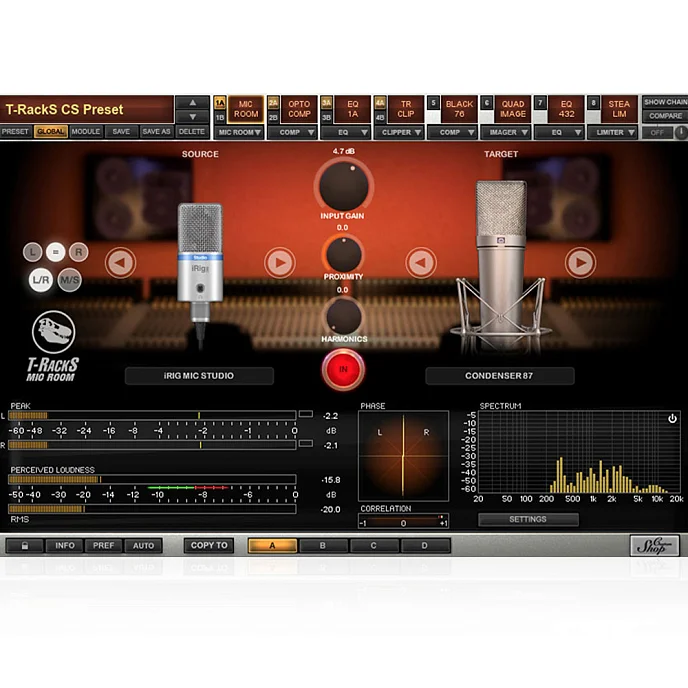Switch processing mode to M/S
Viewport: 688px width, 688px height.
point(70,281)
